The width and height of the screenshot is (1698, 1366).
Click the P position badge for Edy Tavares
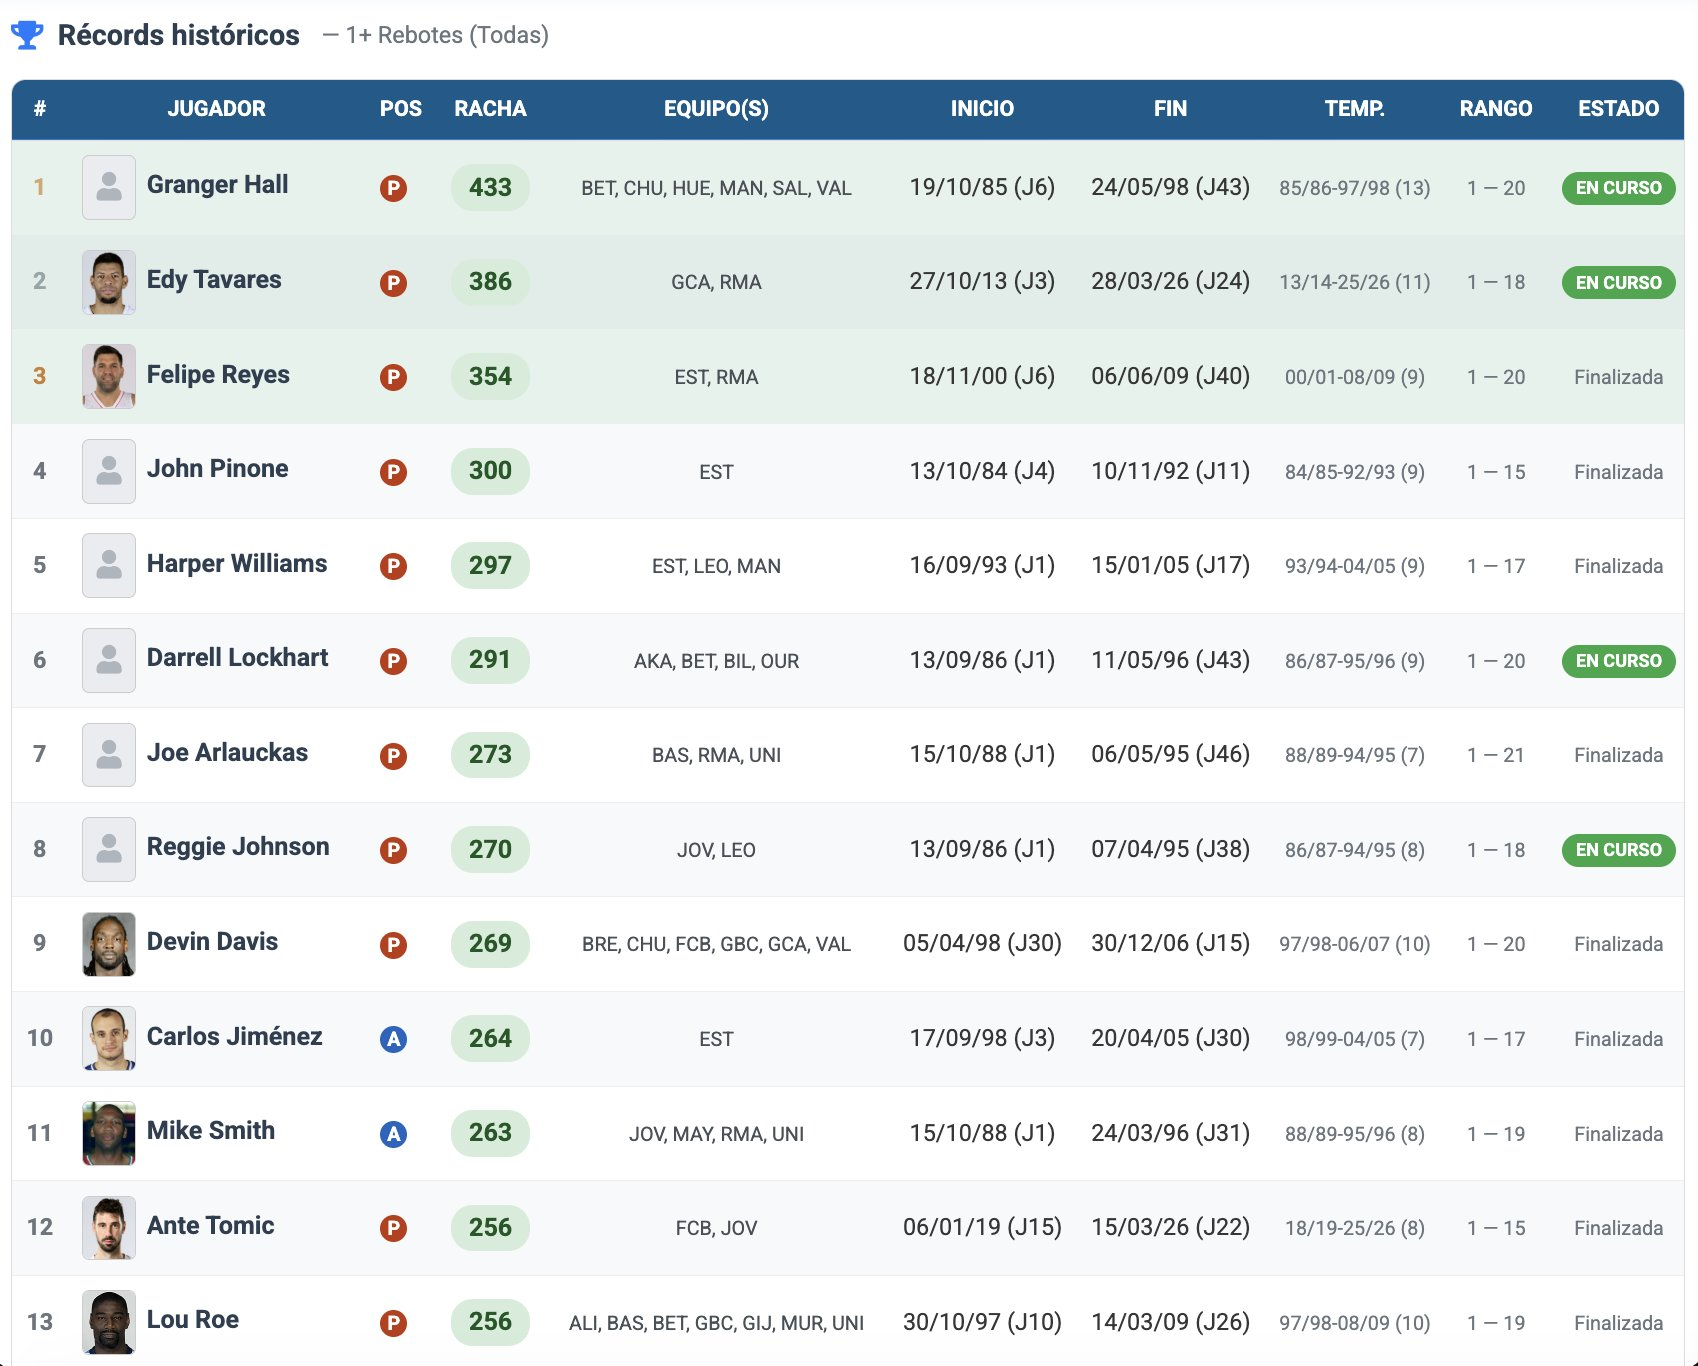pos(393,283)
